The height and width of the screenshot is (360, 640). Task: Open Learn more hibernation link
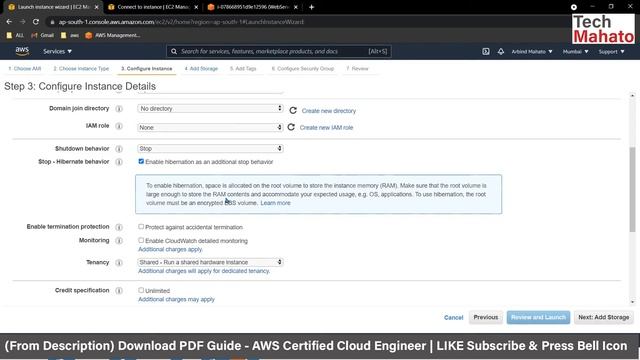coord(276,203)
